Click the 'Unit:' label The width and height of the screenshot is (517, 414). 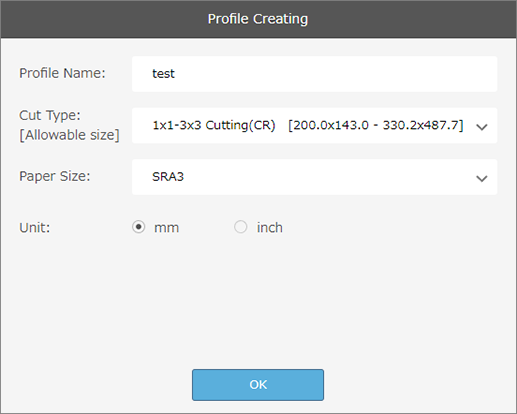point(35,228)
